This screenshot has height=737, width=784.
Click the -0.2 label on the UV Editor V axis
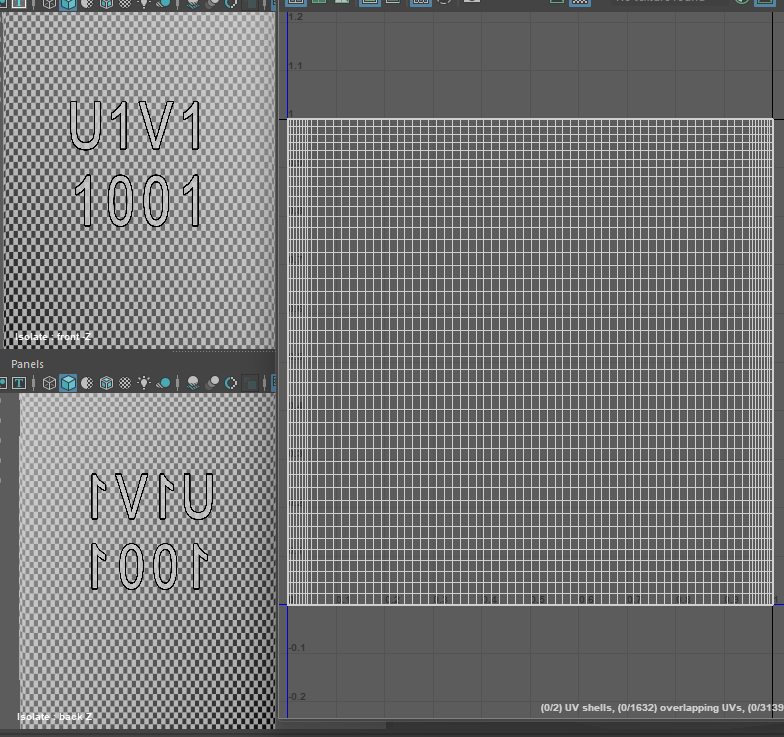click(x=297, y=696)
